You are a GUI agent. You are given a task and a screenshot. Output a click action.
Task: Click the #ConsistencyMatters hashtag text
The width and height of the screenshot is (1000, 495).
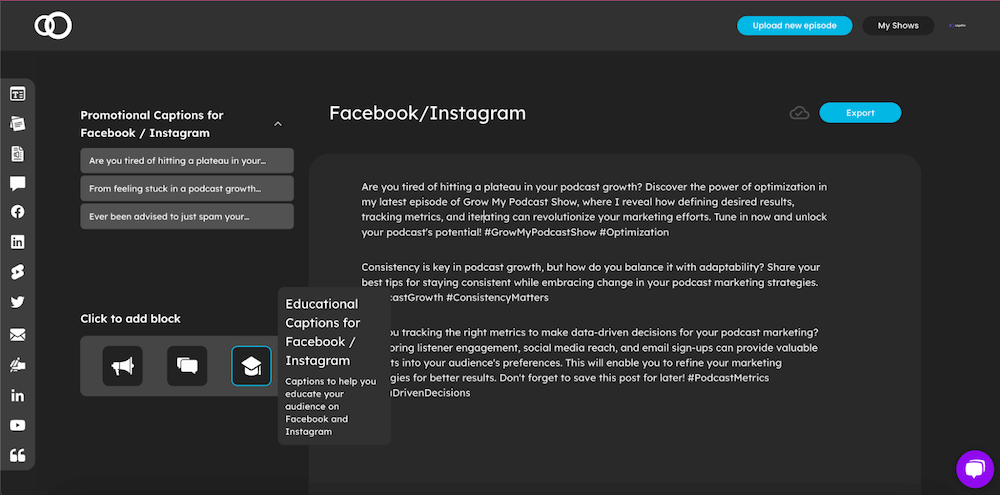point(497,297)
